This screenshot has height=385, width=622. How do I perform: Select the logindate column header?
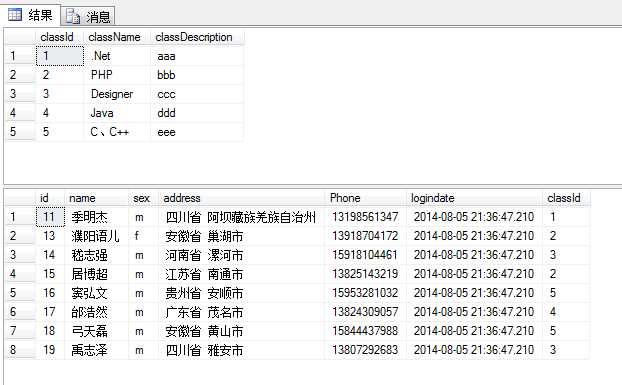474,198
